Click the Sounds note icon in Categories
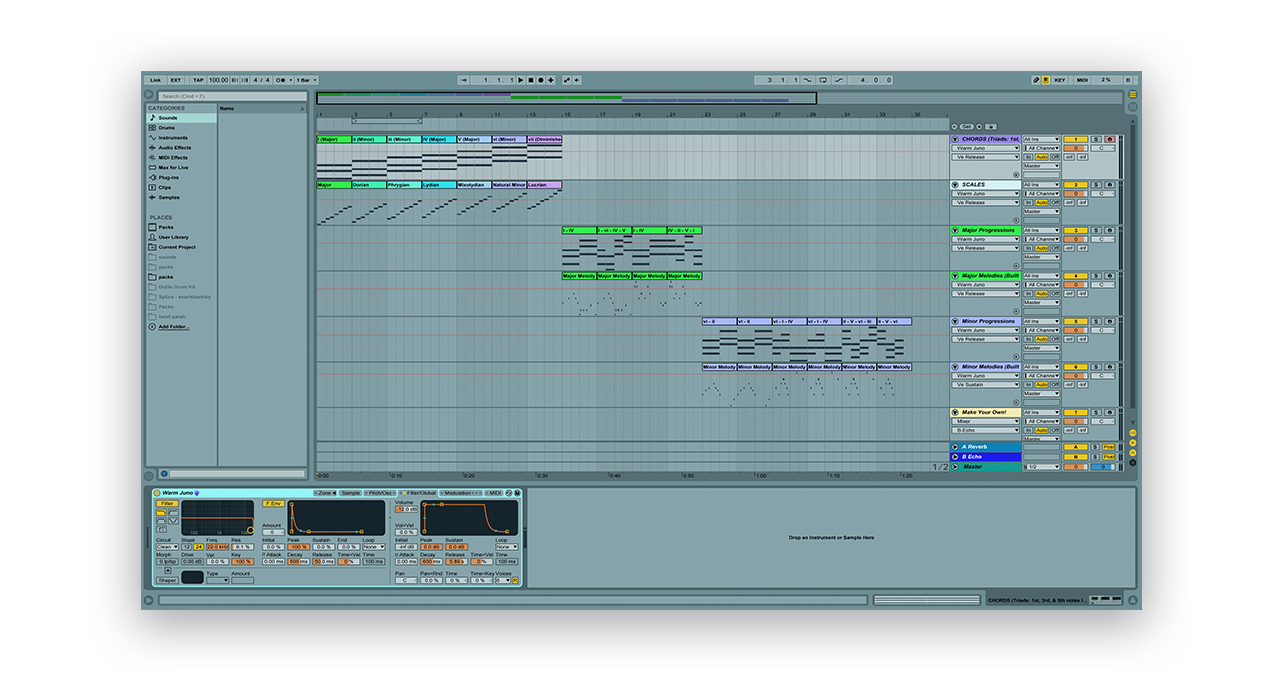1280x693 pixels. (152, 118)
